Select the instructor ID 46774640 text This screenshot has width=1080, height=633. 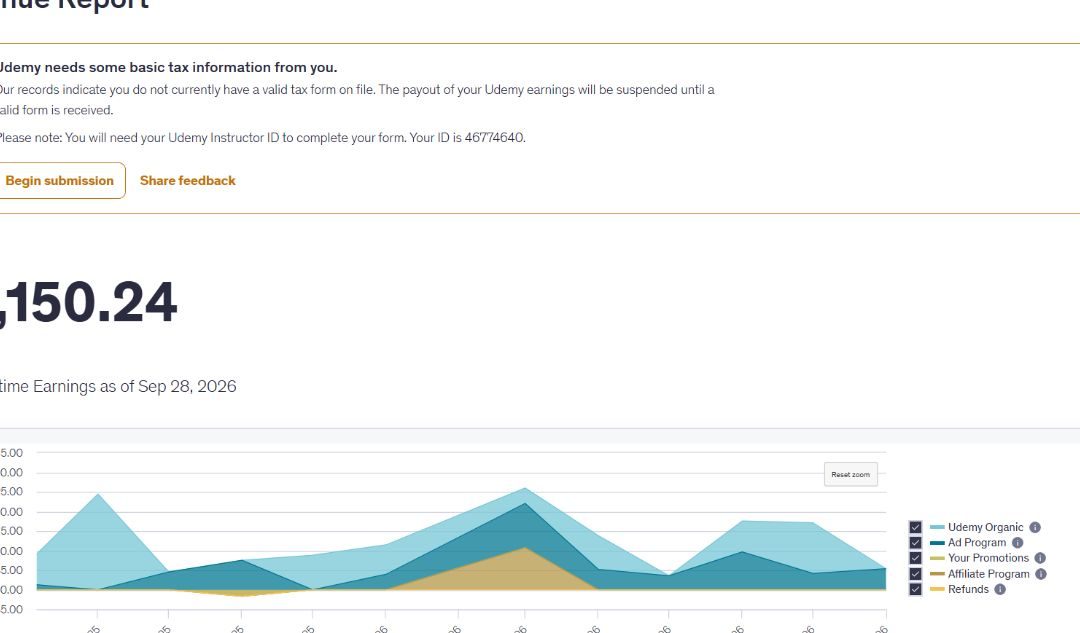point(494,137)
